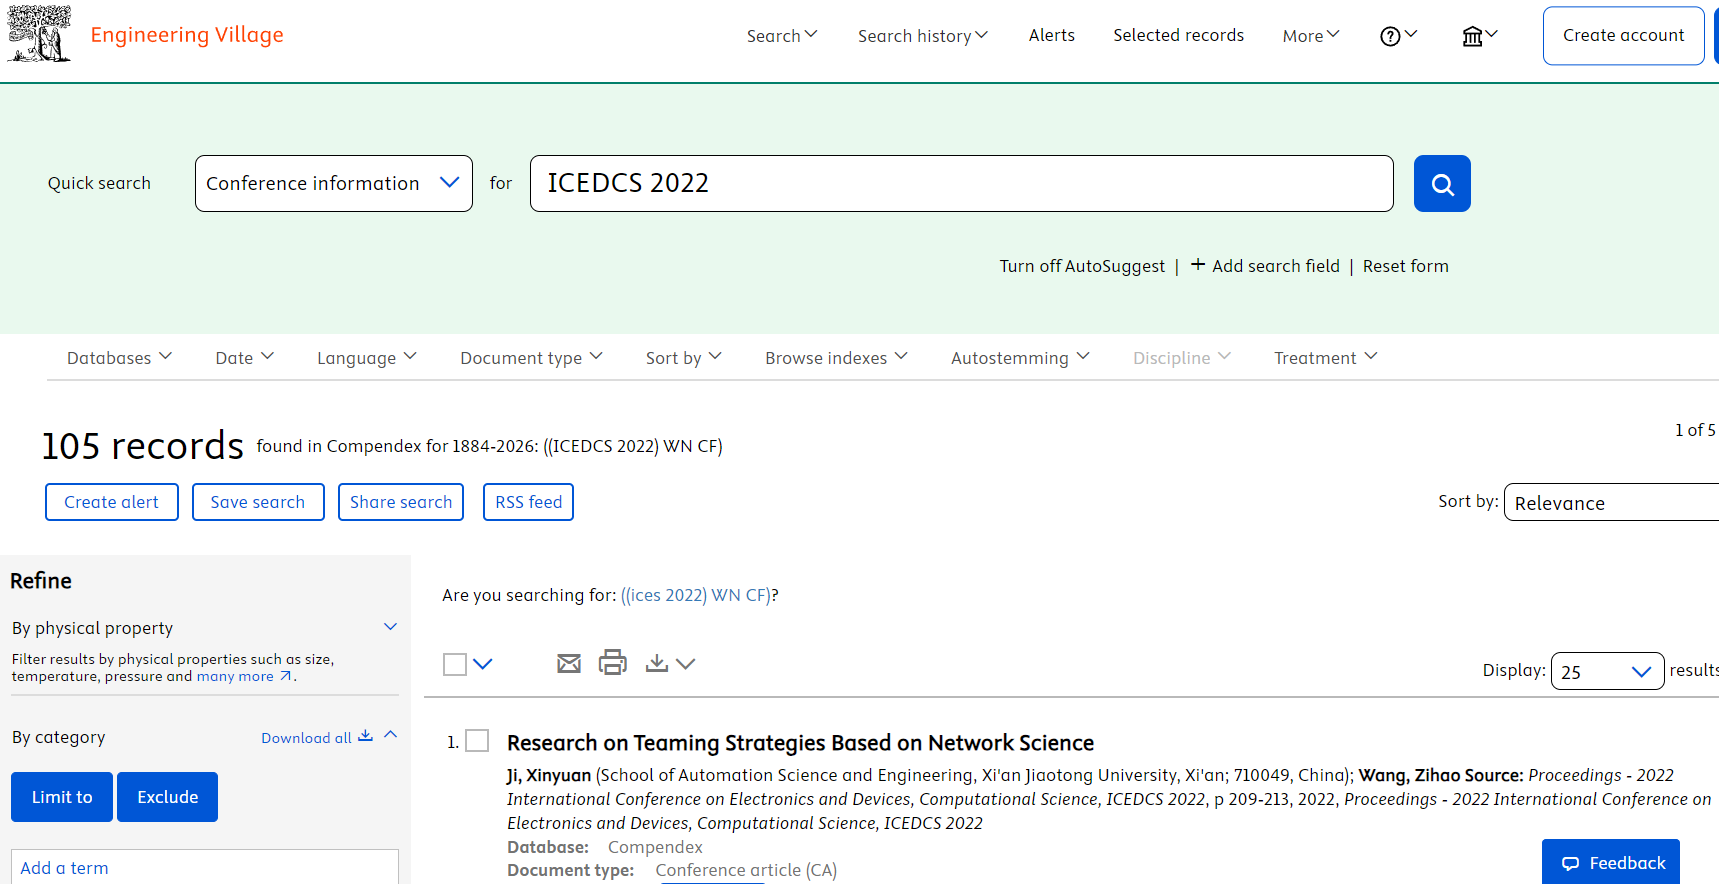
Task: Click the Share search button
Action: (401, 502)
